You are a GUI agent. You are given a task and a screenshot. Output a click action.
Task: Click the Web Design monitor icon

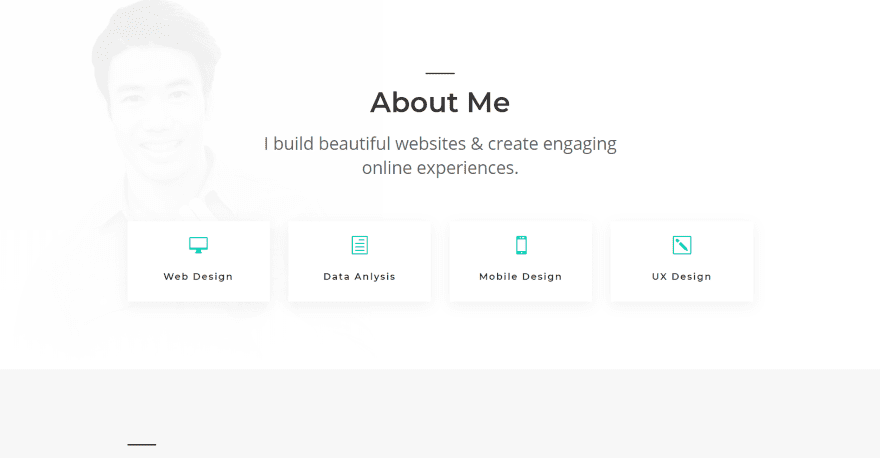click(x=198, y=245)
